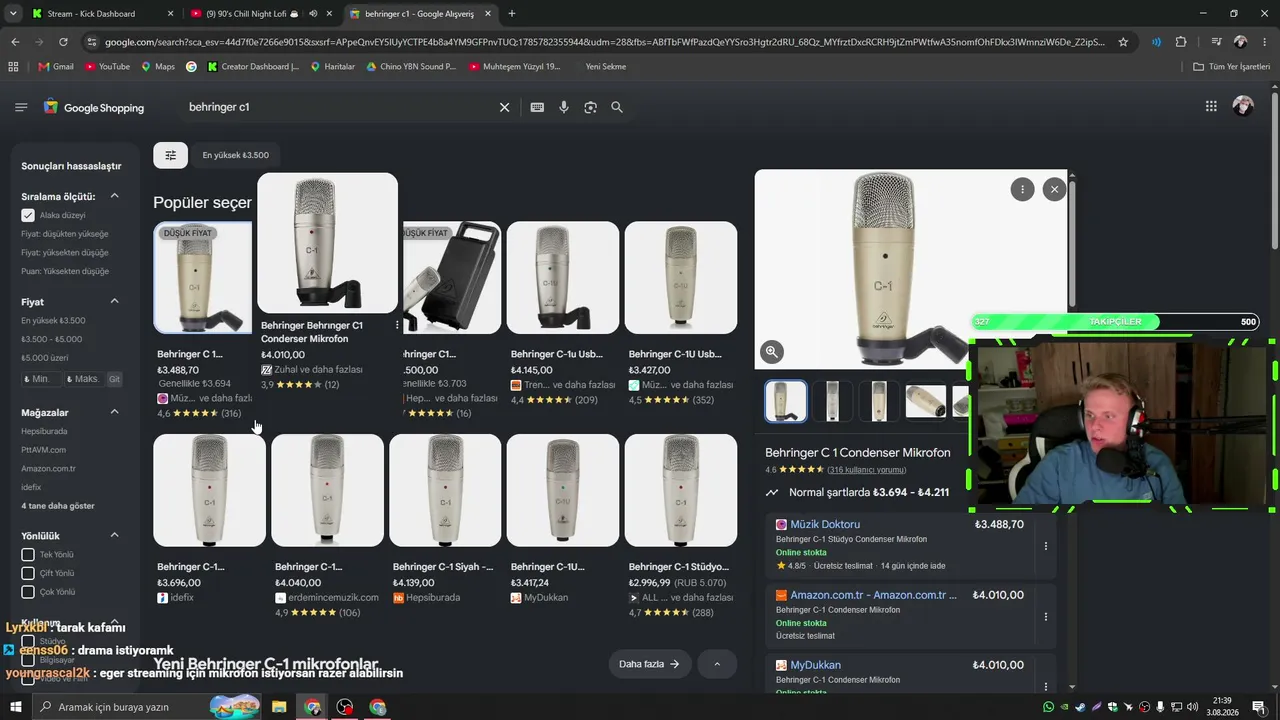Open File Explorer from the taskbar
The height and width of the screenshot is (720, 1280).
coord(279,707)
